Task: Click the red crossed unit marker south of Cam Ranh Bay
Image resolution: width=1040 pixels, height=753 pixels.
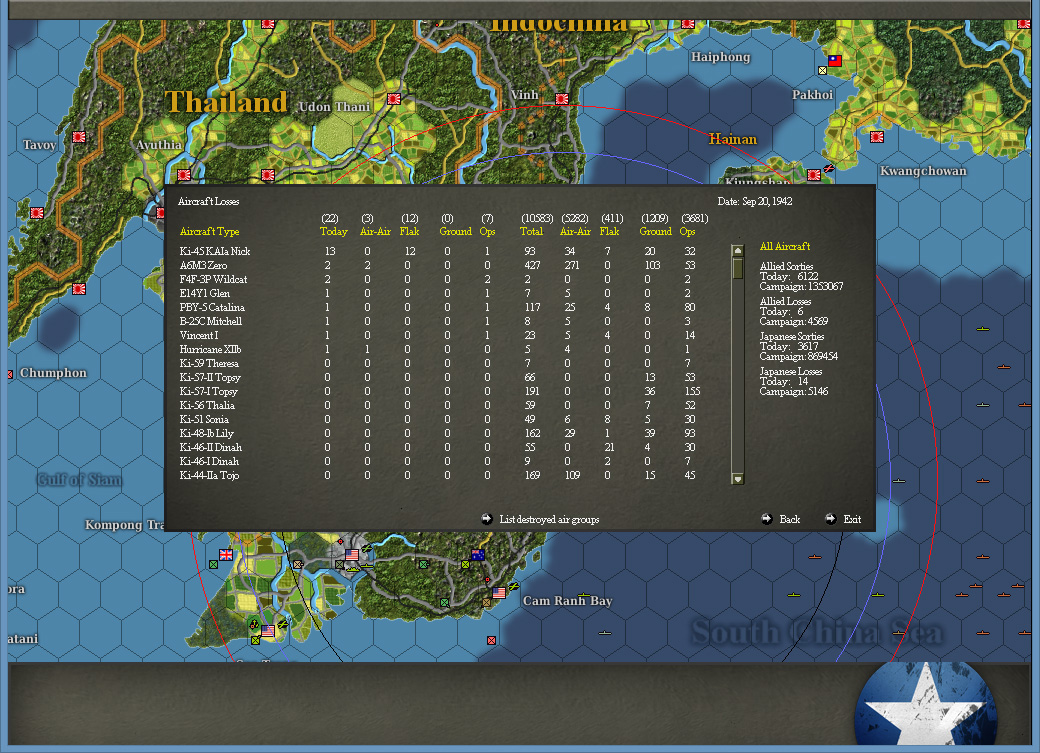Action: click(x=491, y=640)
